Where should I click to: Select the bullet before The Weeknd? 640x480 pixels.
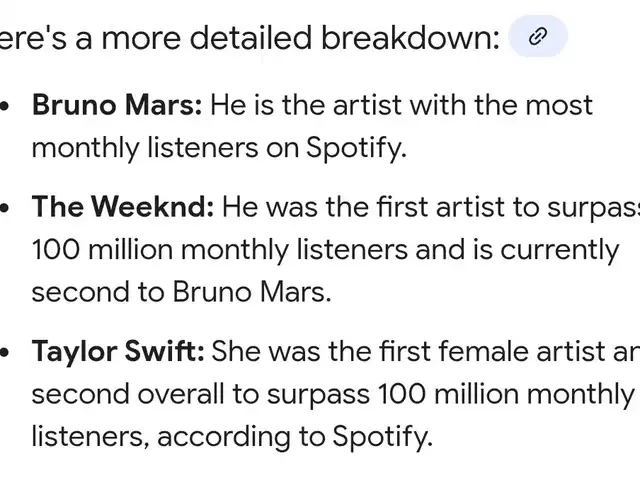(4, 208)
